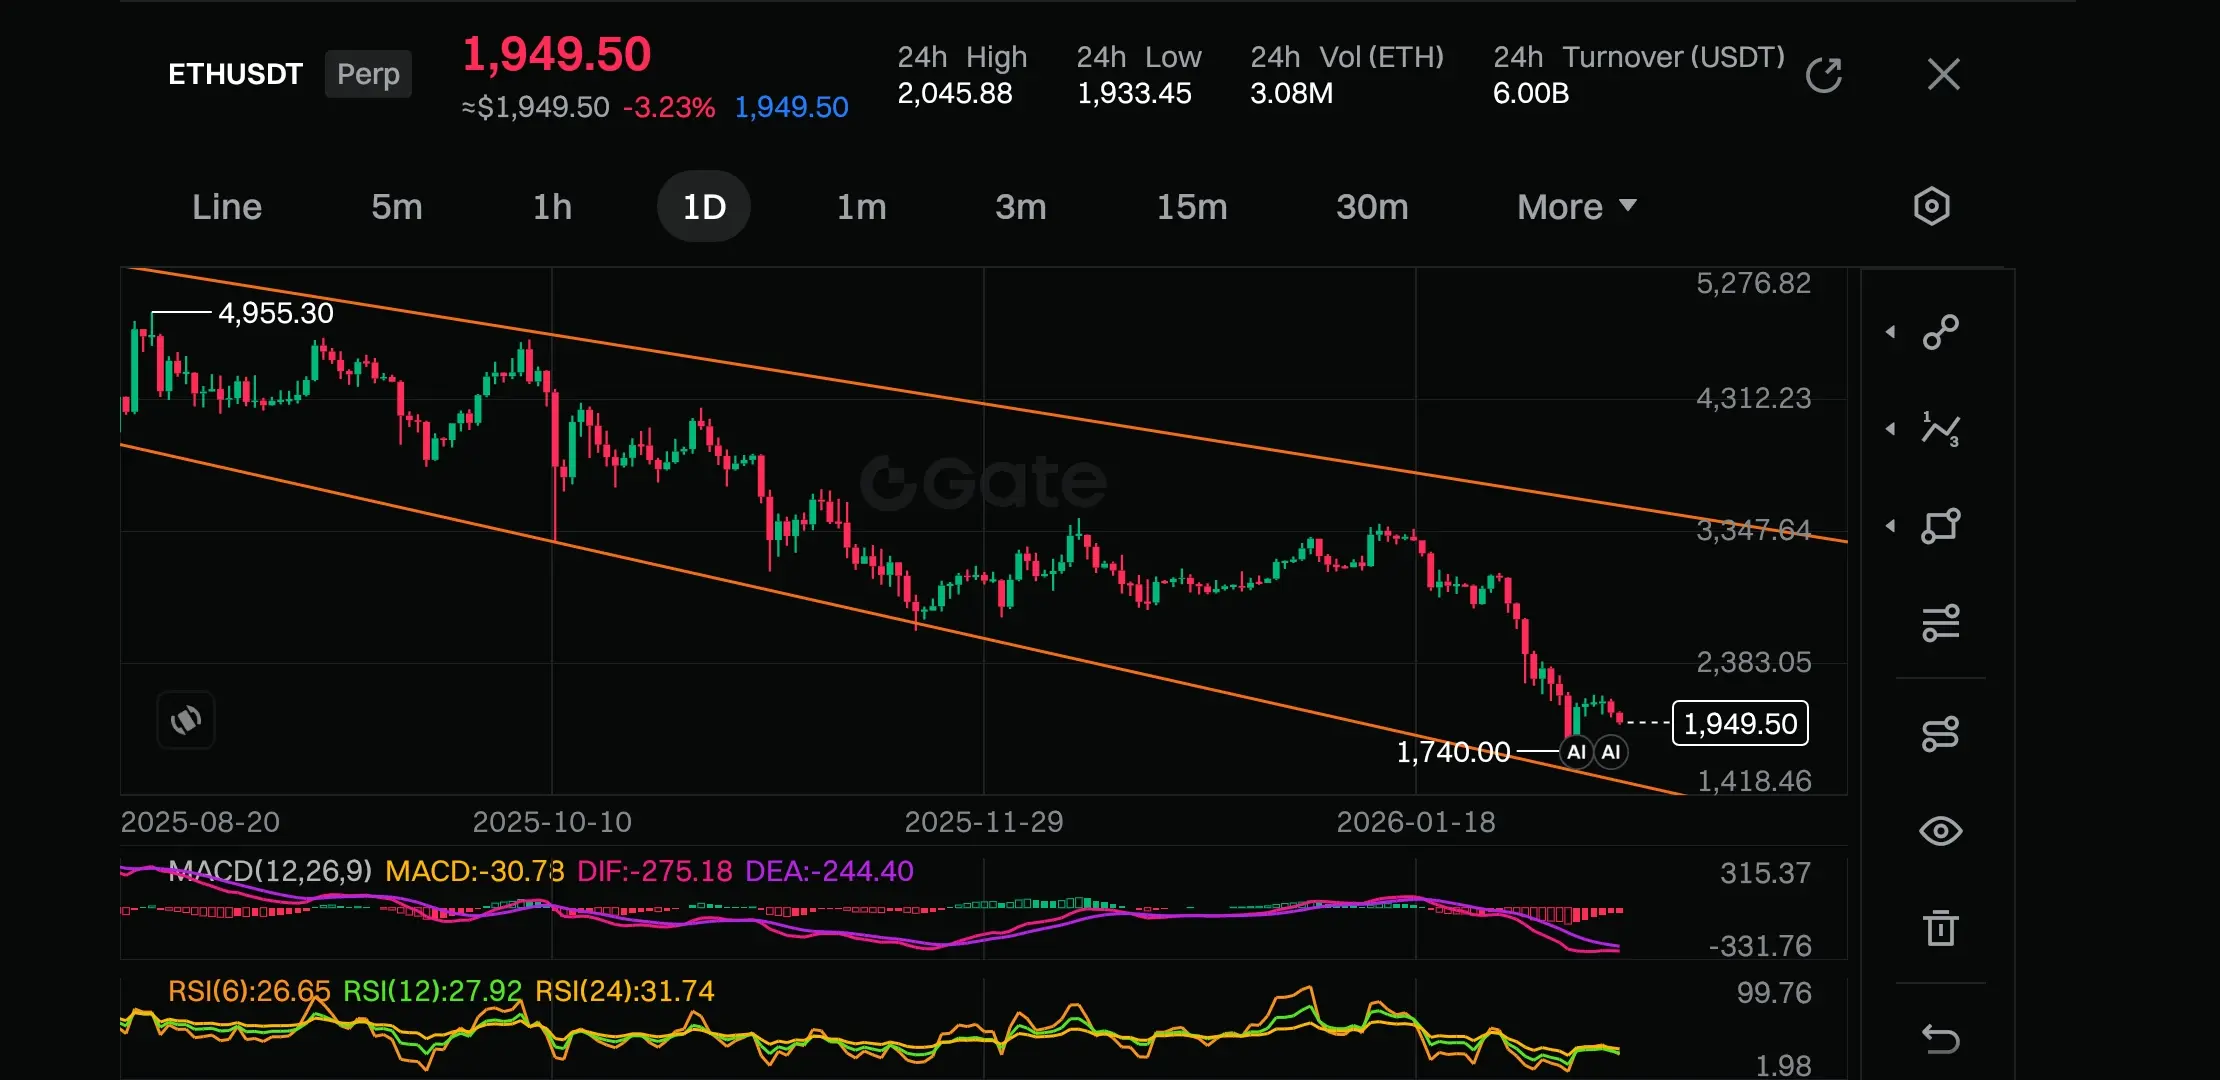Screen dimensions: 2220x1080
Task: Click the undo arrow icon
Action: click(x=1940, y=1039)
